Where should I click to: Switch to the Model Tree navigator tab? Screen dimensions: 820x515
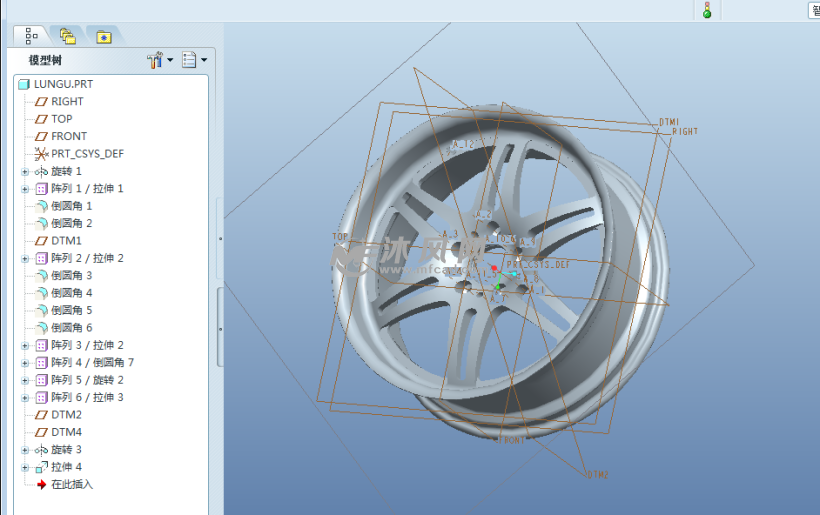pos(31,36)
